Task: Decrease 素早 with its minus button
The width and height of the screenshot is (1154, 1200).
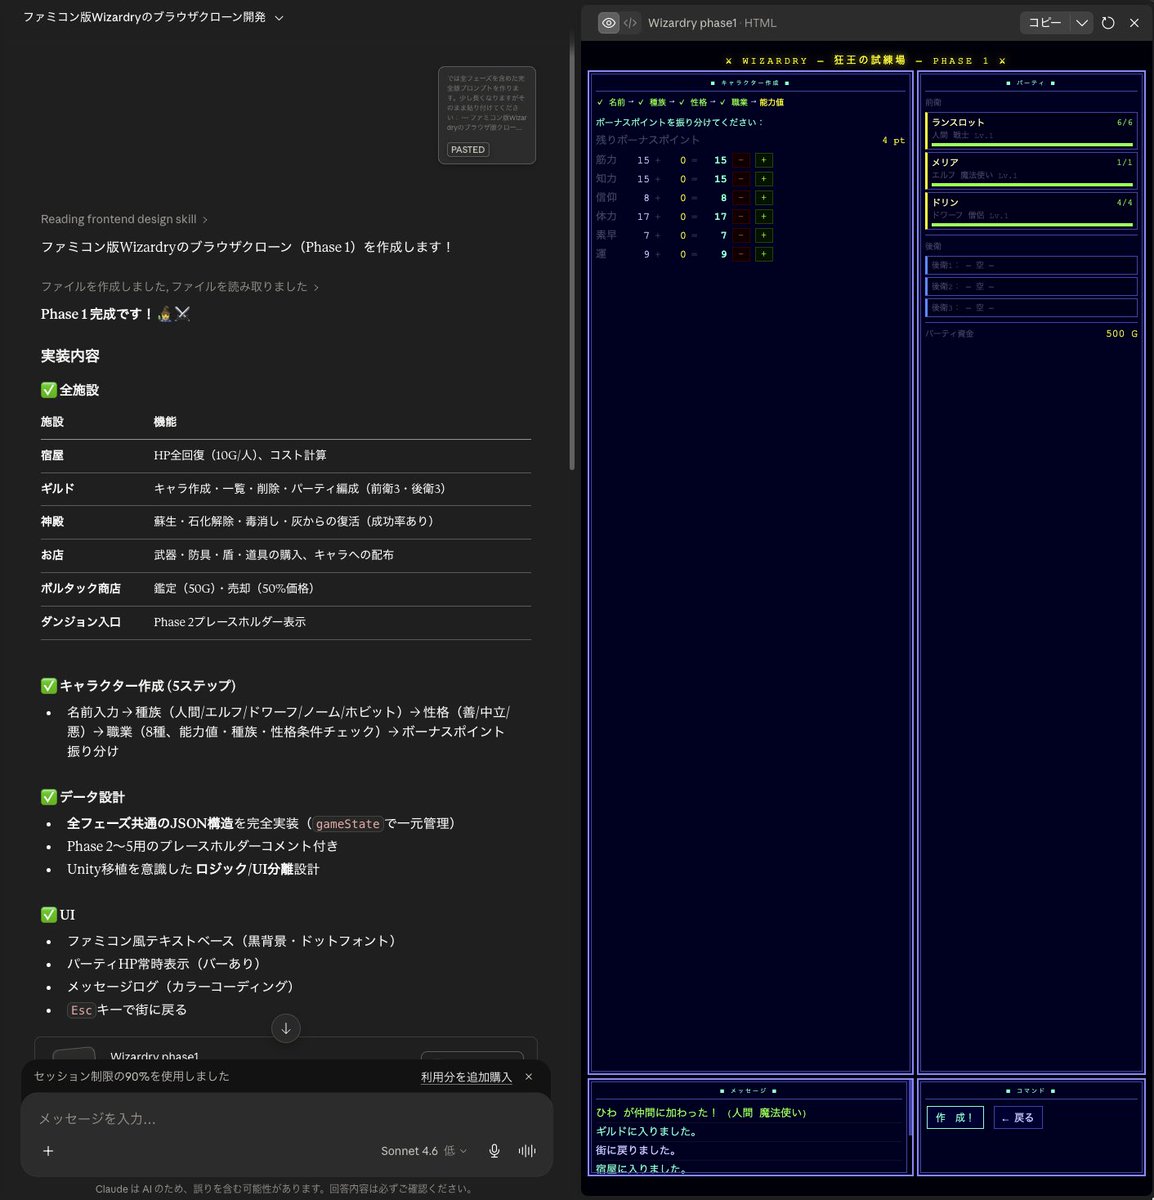Action: coord(741,235)
